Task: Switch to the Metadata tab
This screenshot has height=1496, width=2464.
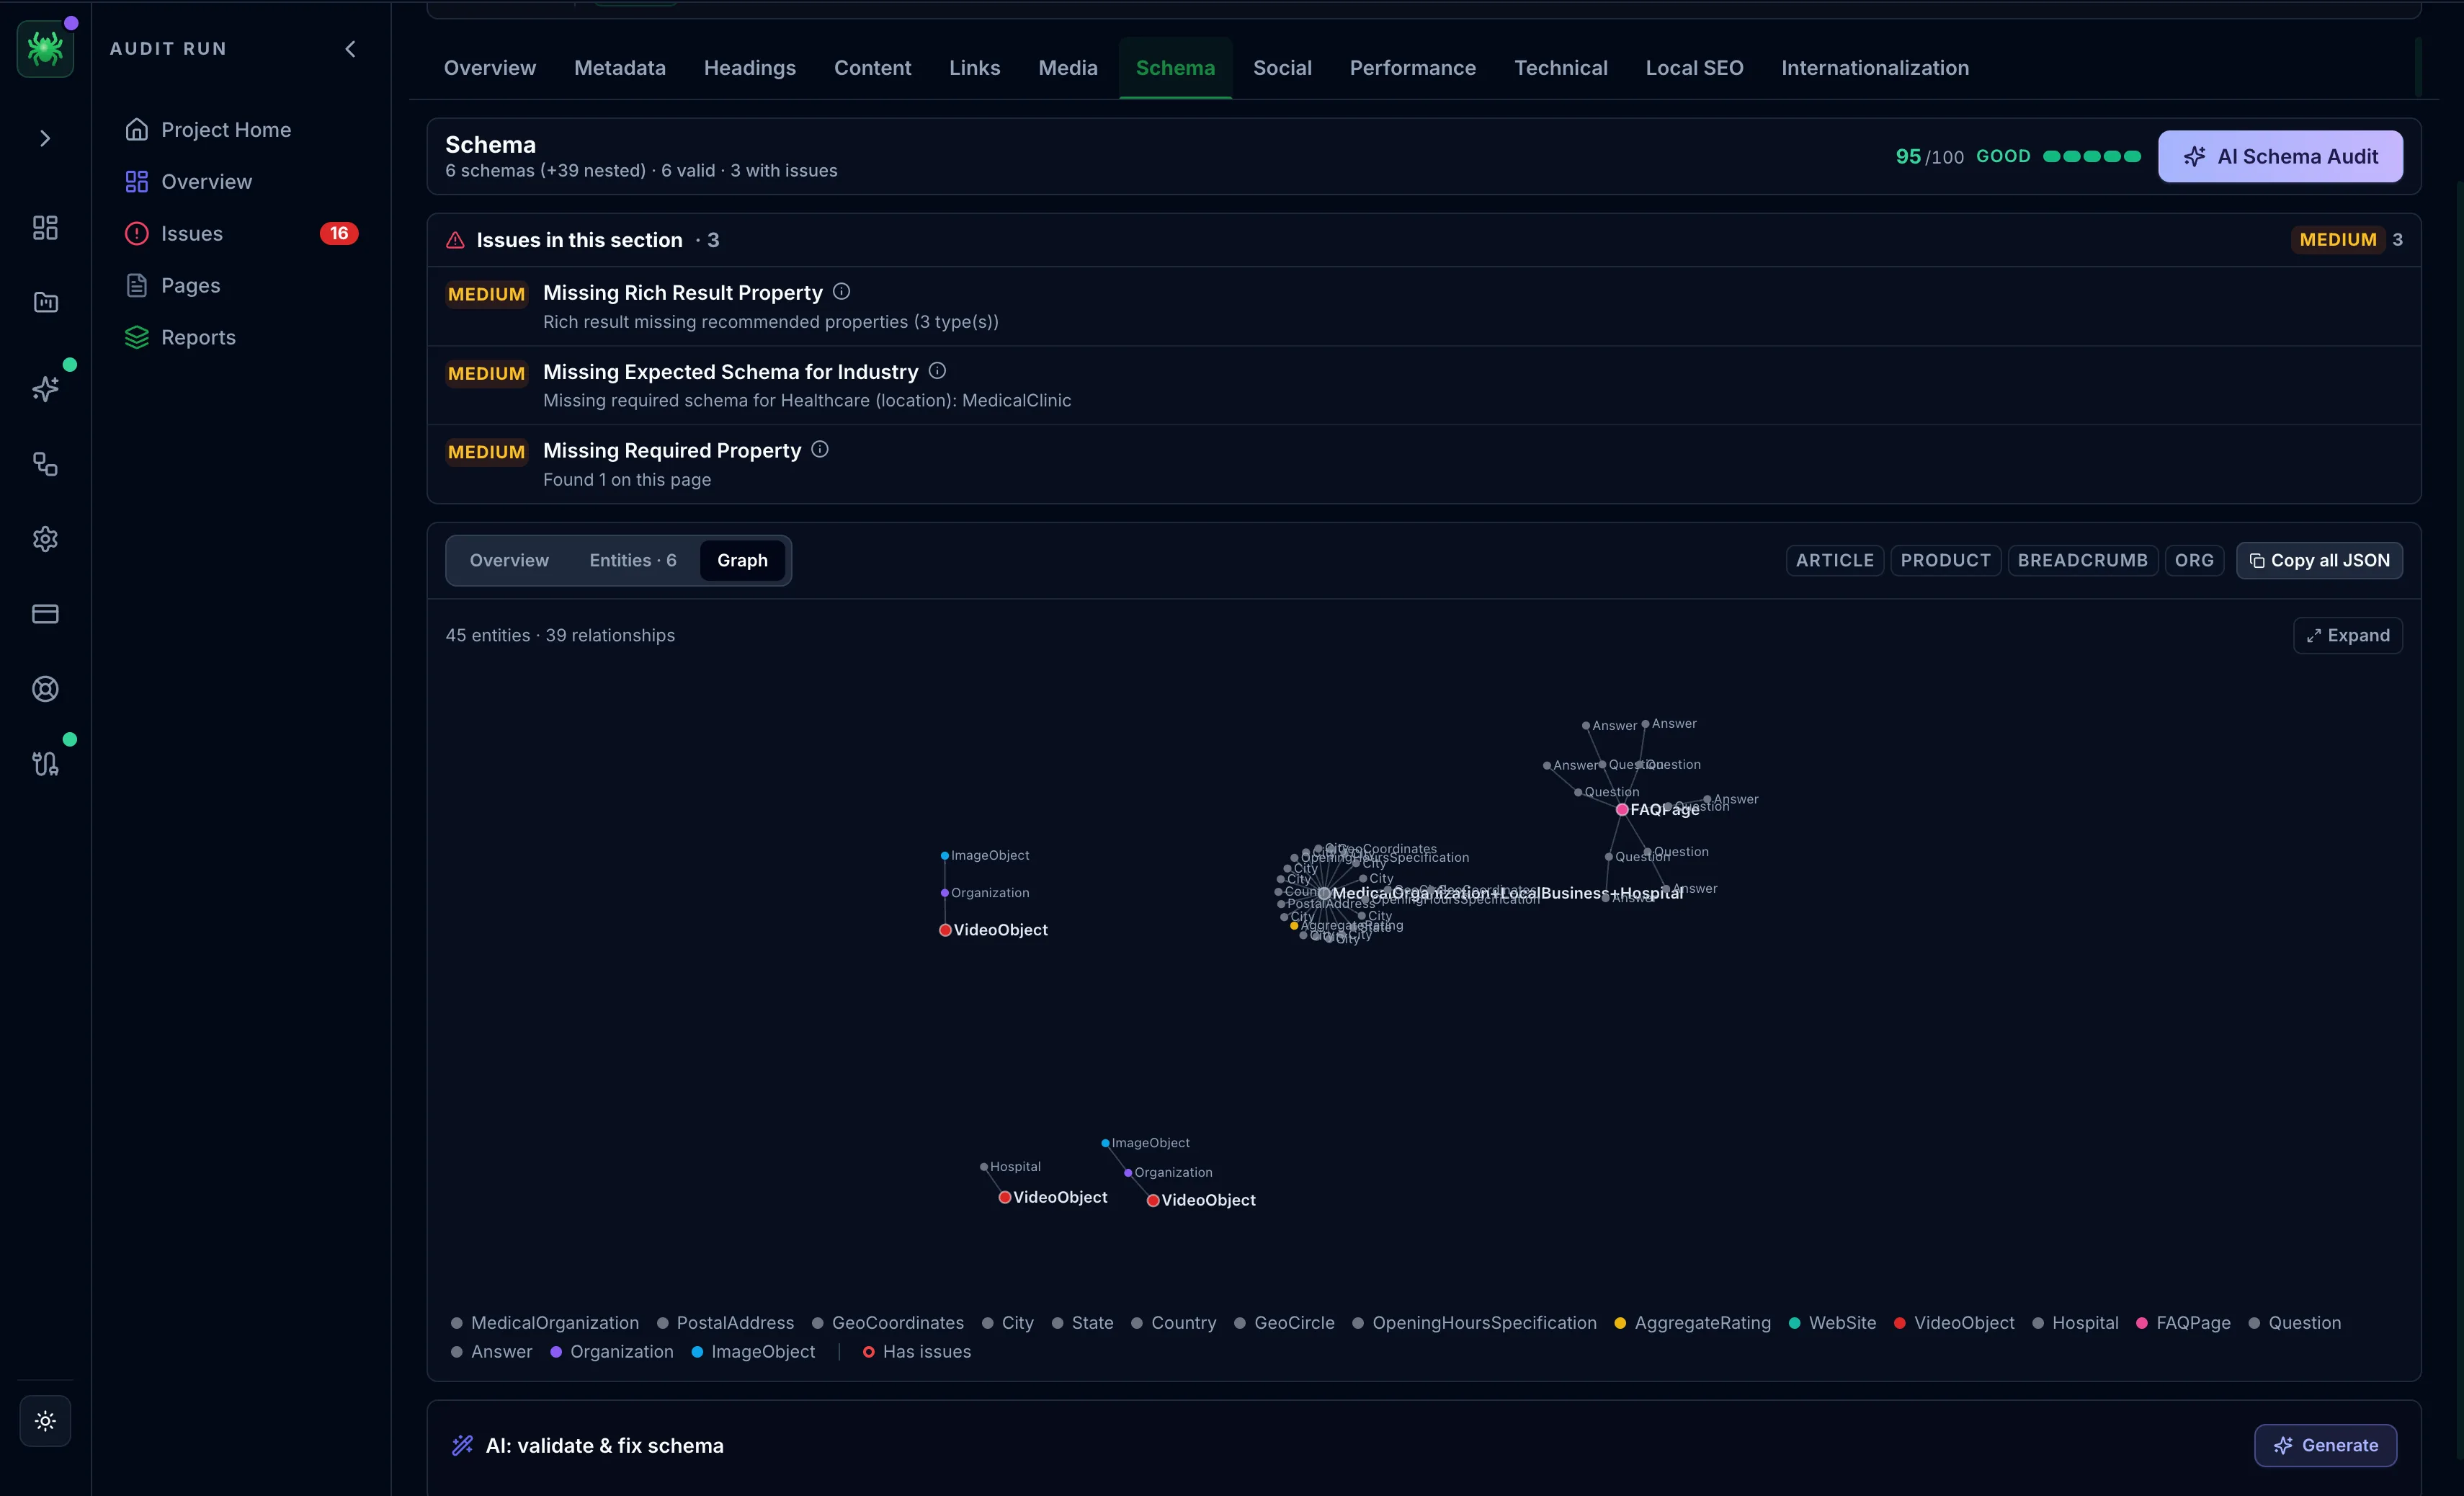Action: pyautogui.click(x=620, y=68)
